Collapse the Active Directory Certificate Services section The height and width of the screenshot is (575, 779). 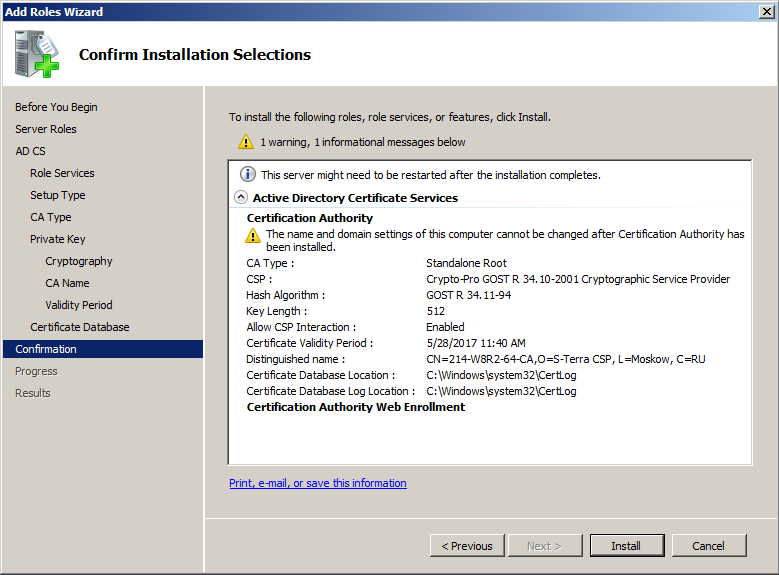pos(241,198)
